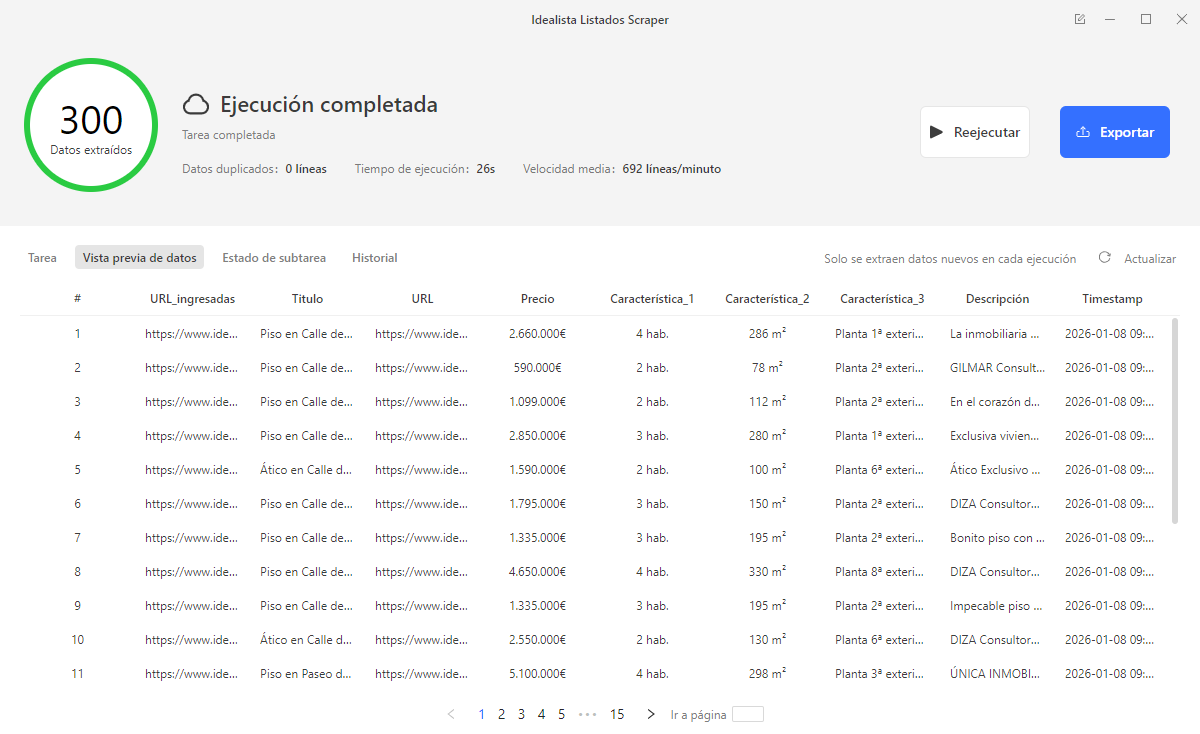Select Vista previa de datos tab

(139, 258)
